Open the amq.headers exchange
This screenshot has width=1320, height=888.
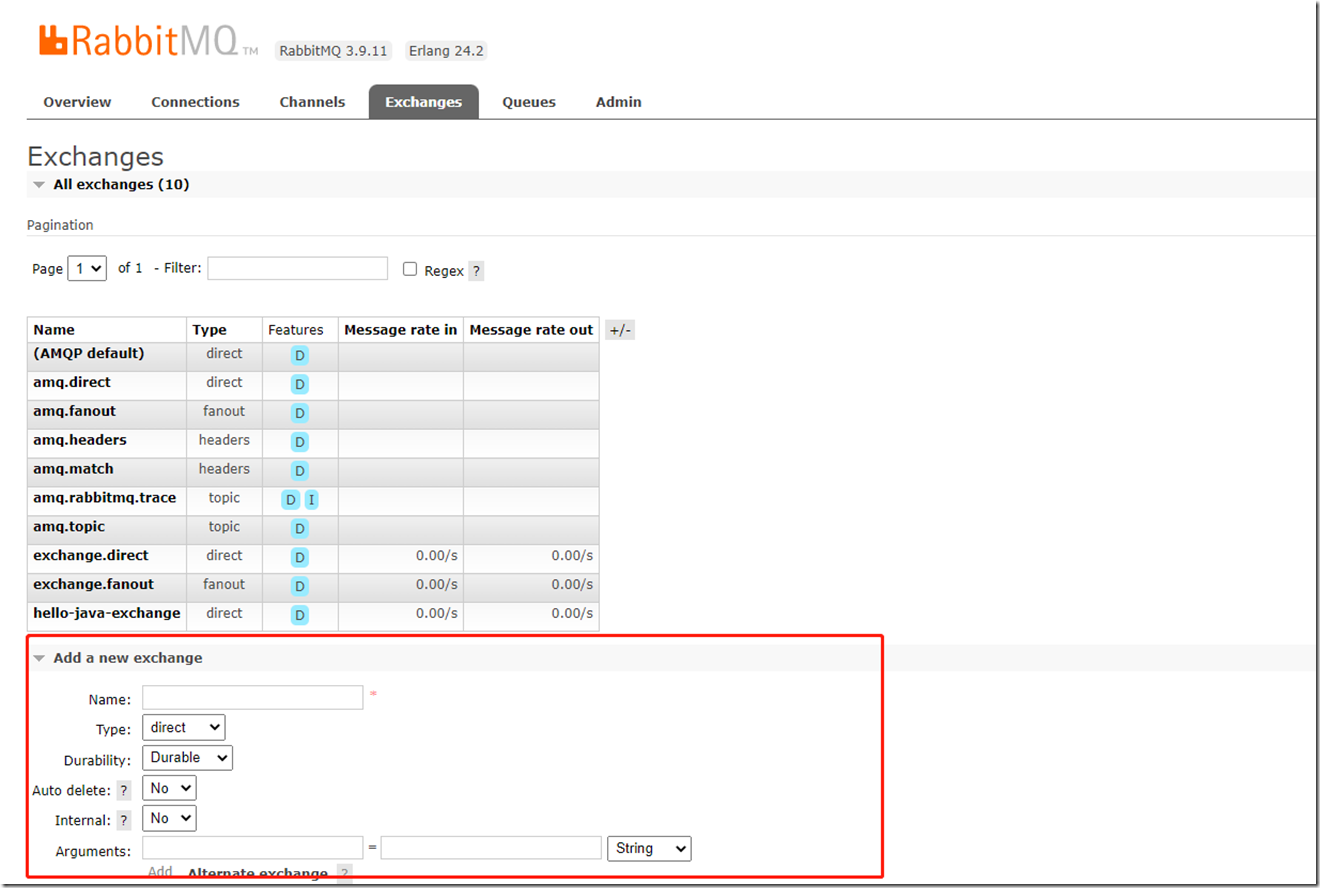click(80, 440)
